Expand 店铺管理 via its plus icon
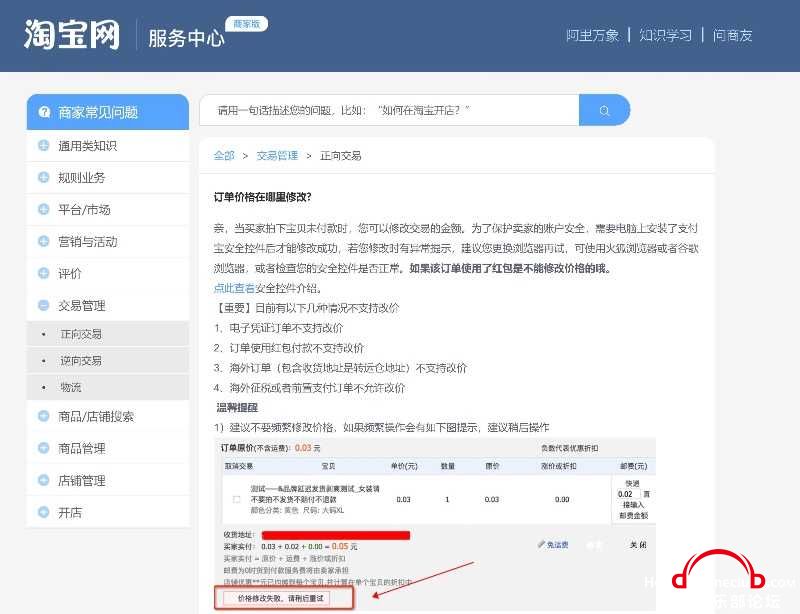The height and width of the screenshot is (614, 800). pos(43,480)
